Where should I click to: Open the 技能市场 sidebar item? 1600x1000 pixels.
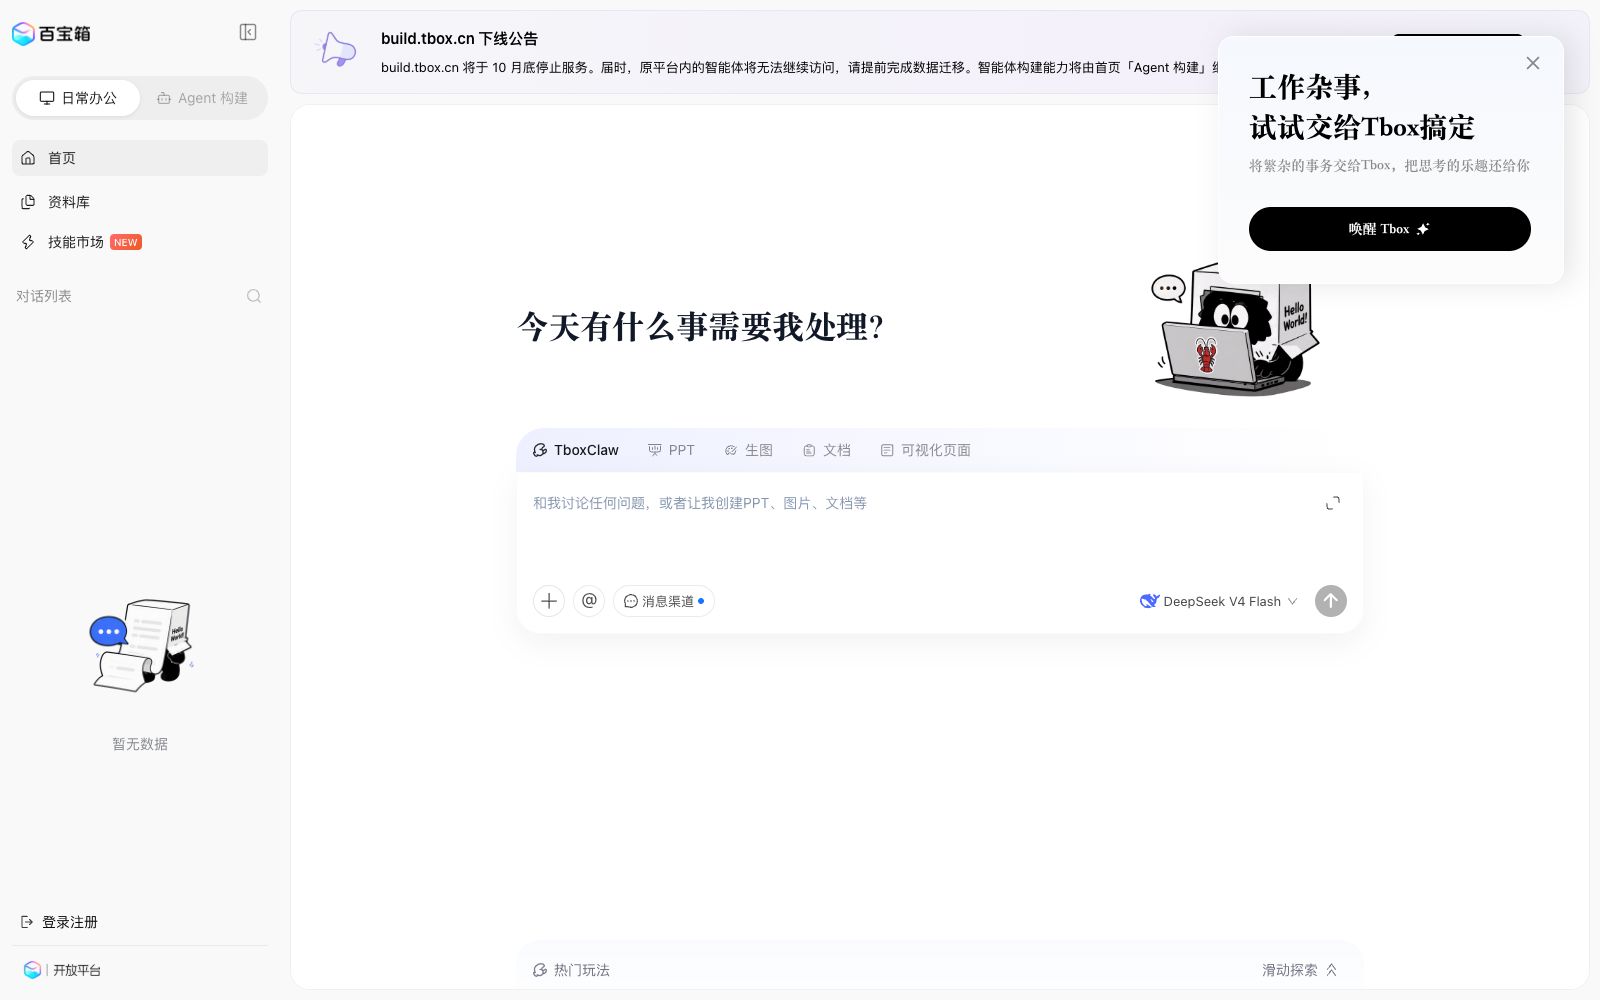(140, 242)
